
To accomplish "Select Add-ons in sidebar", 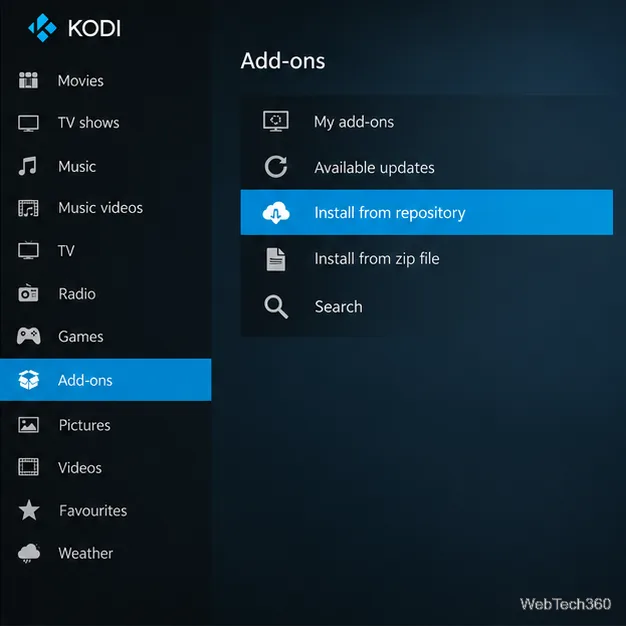I will tap(106, 380).
